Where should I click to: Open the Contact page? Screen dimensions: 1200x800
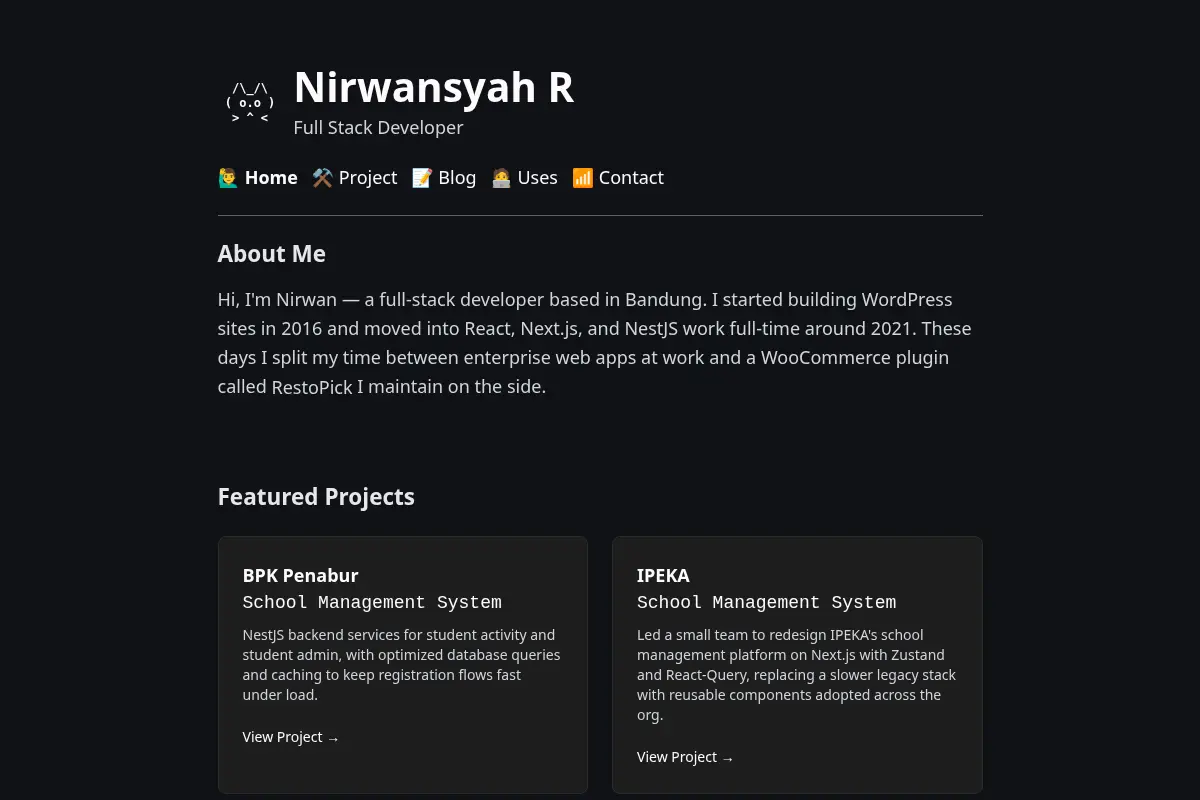coord(618,178)
